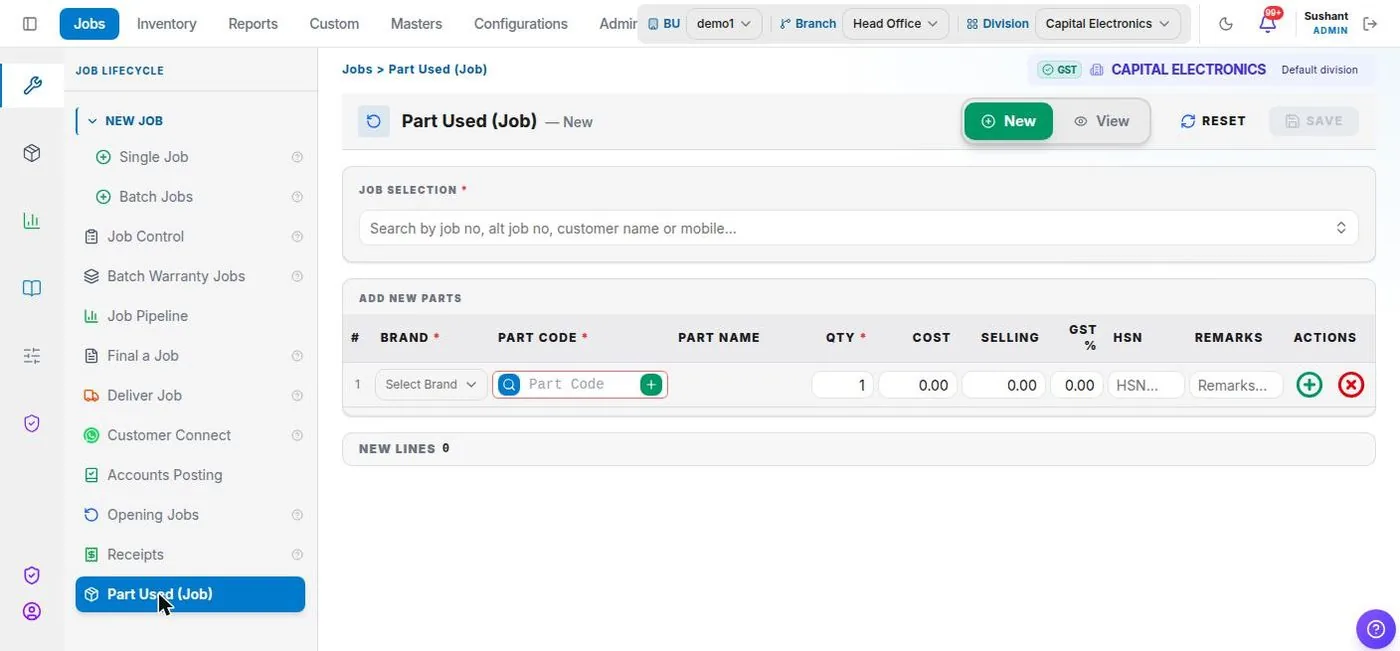
Task: Switch to New mode toggle
Action: coord(1008,121)
